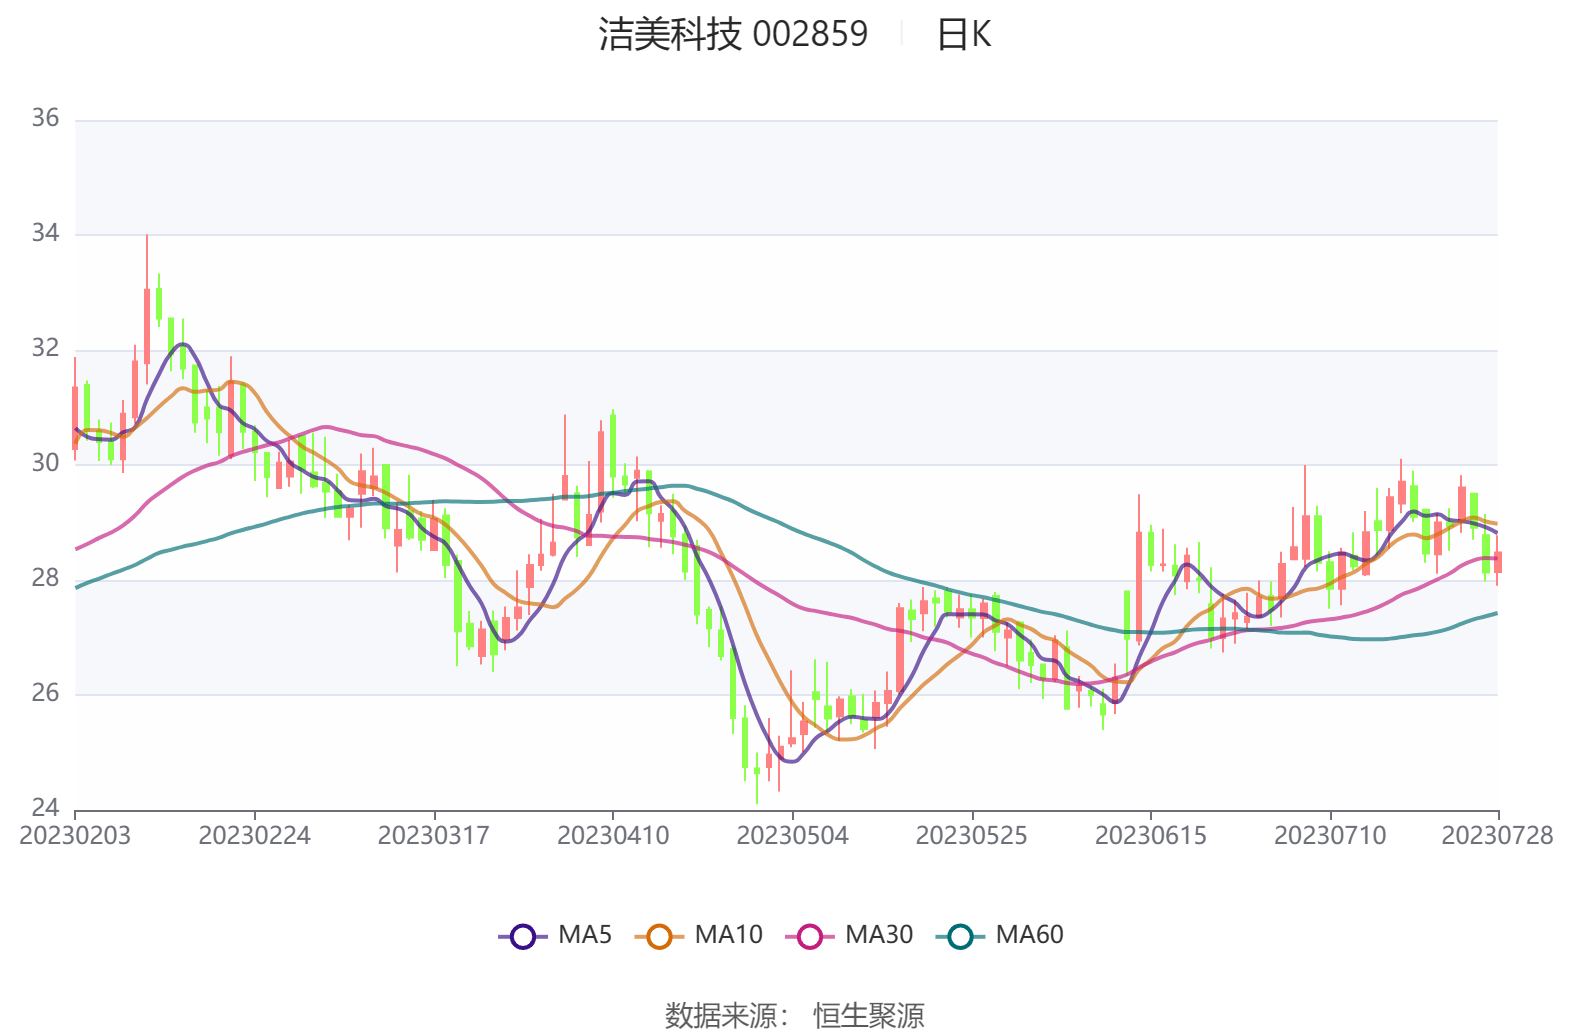Toggle MA60 visibility by its legend text
The height and width of the screenshot is (1034, 1590).
click(1029, 935)
